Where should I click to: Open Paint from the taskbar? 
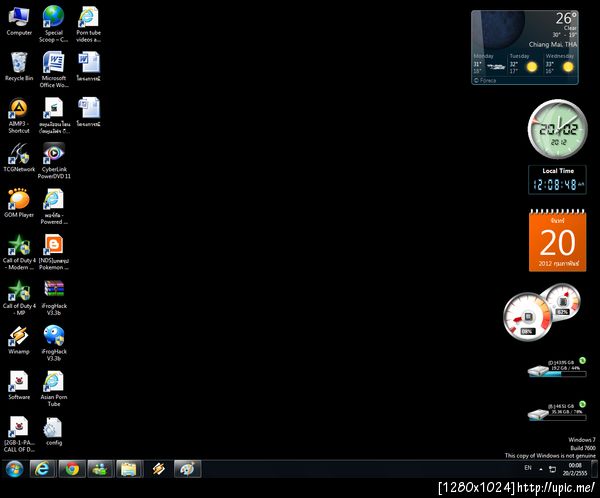[187, 469]
